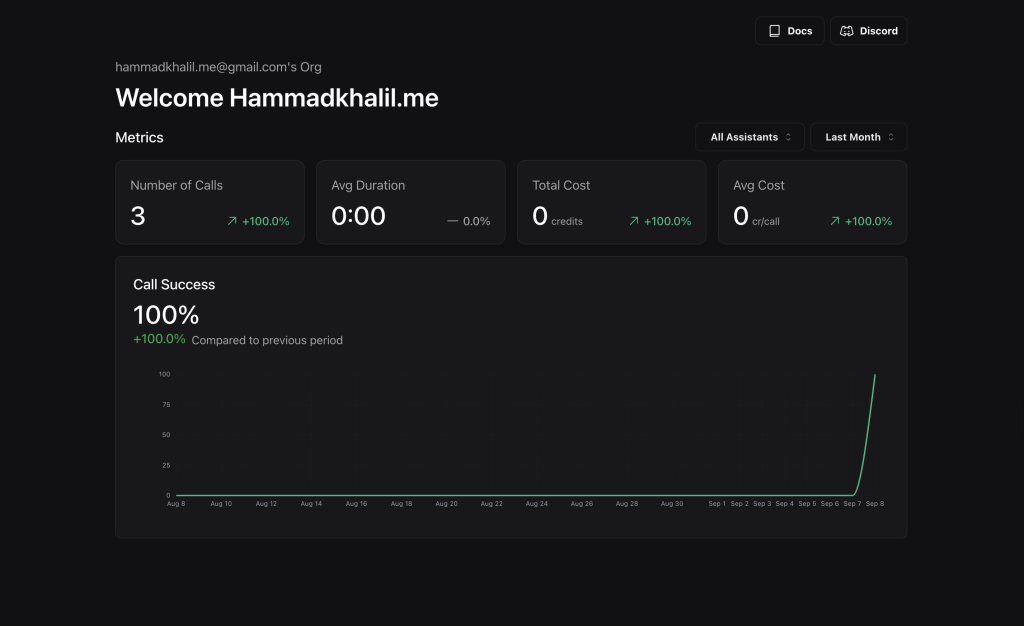Click the Docs book icon
The width and height of the screenshot is (1024, 626).
(x=774, y=31)
